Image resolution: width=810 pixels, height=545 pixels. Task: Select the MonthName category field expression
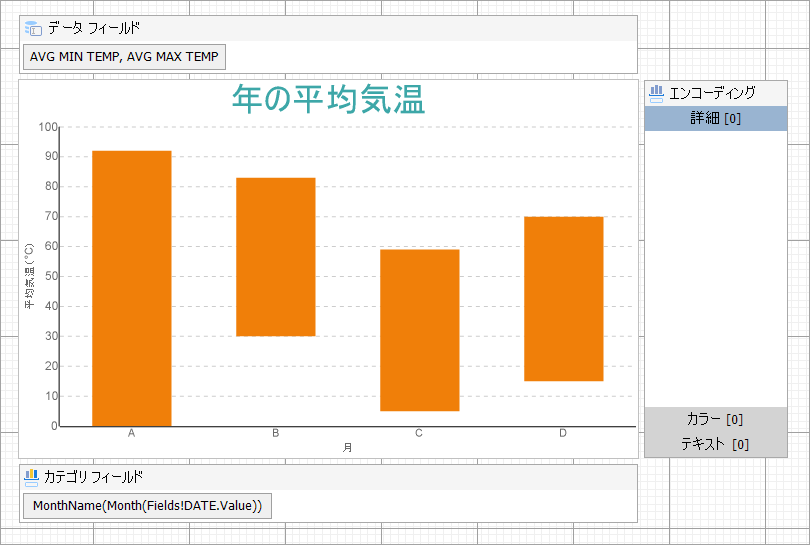pos(147,506)
